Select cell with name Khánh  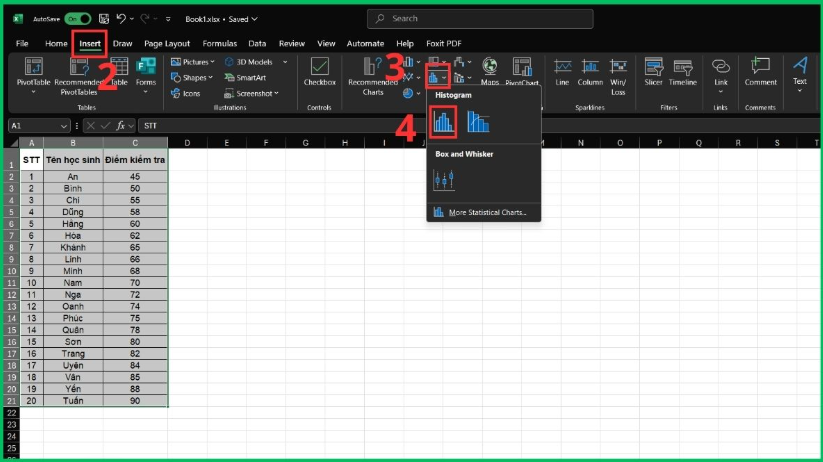pos(73,247)
